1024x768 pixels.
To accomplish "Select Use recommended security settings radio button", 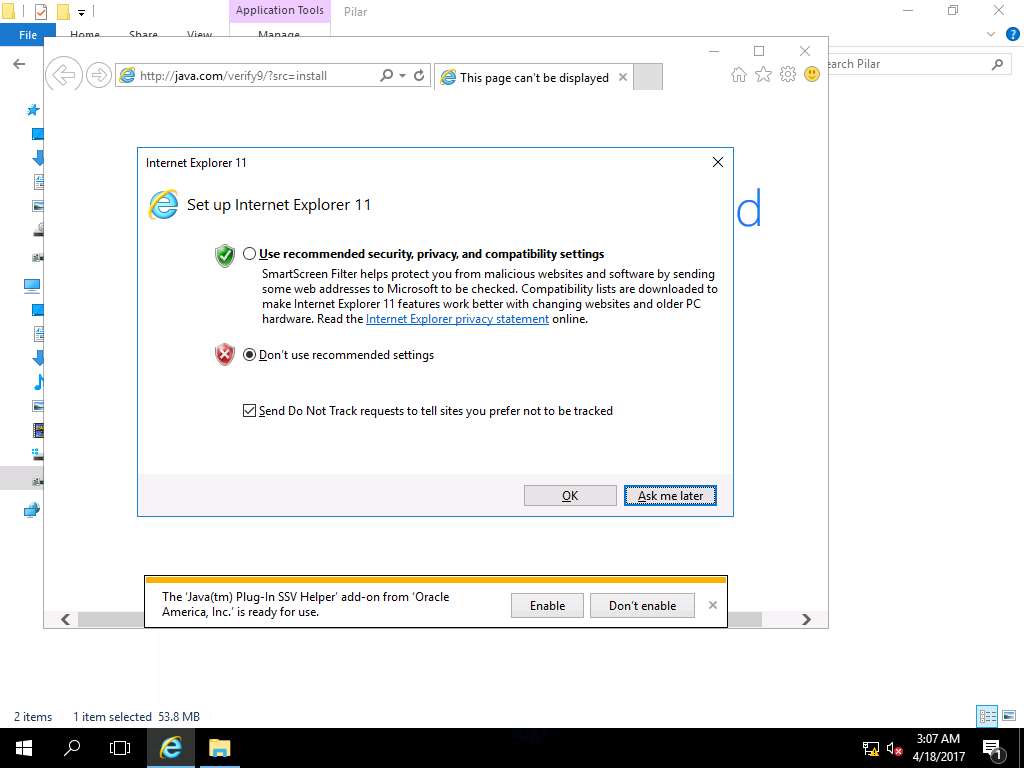I will click(249, 254).
